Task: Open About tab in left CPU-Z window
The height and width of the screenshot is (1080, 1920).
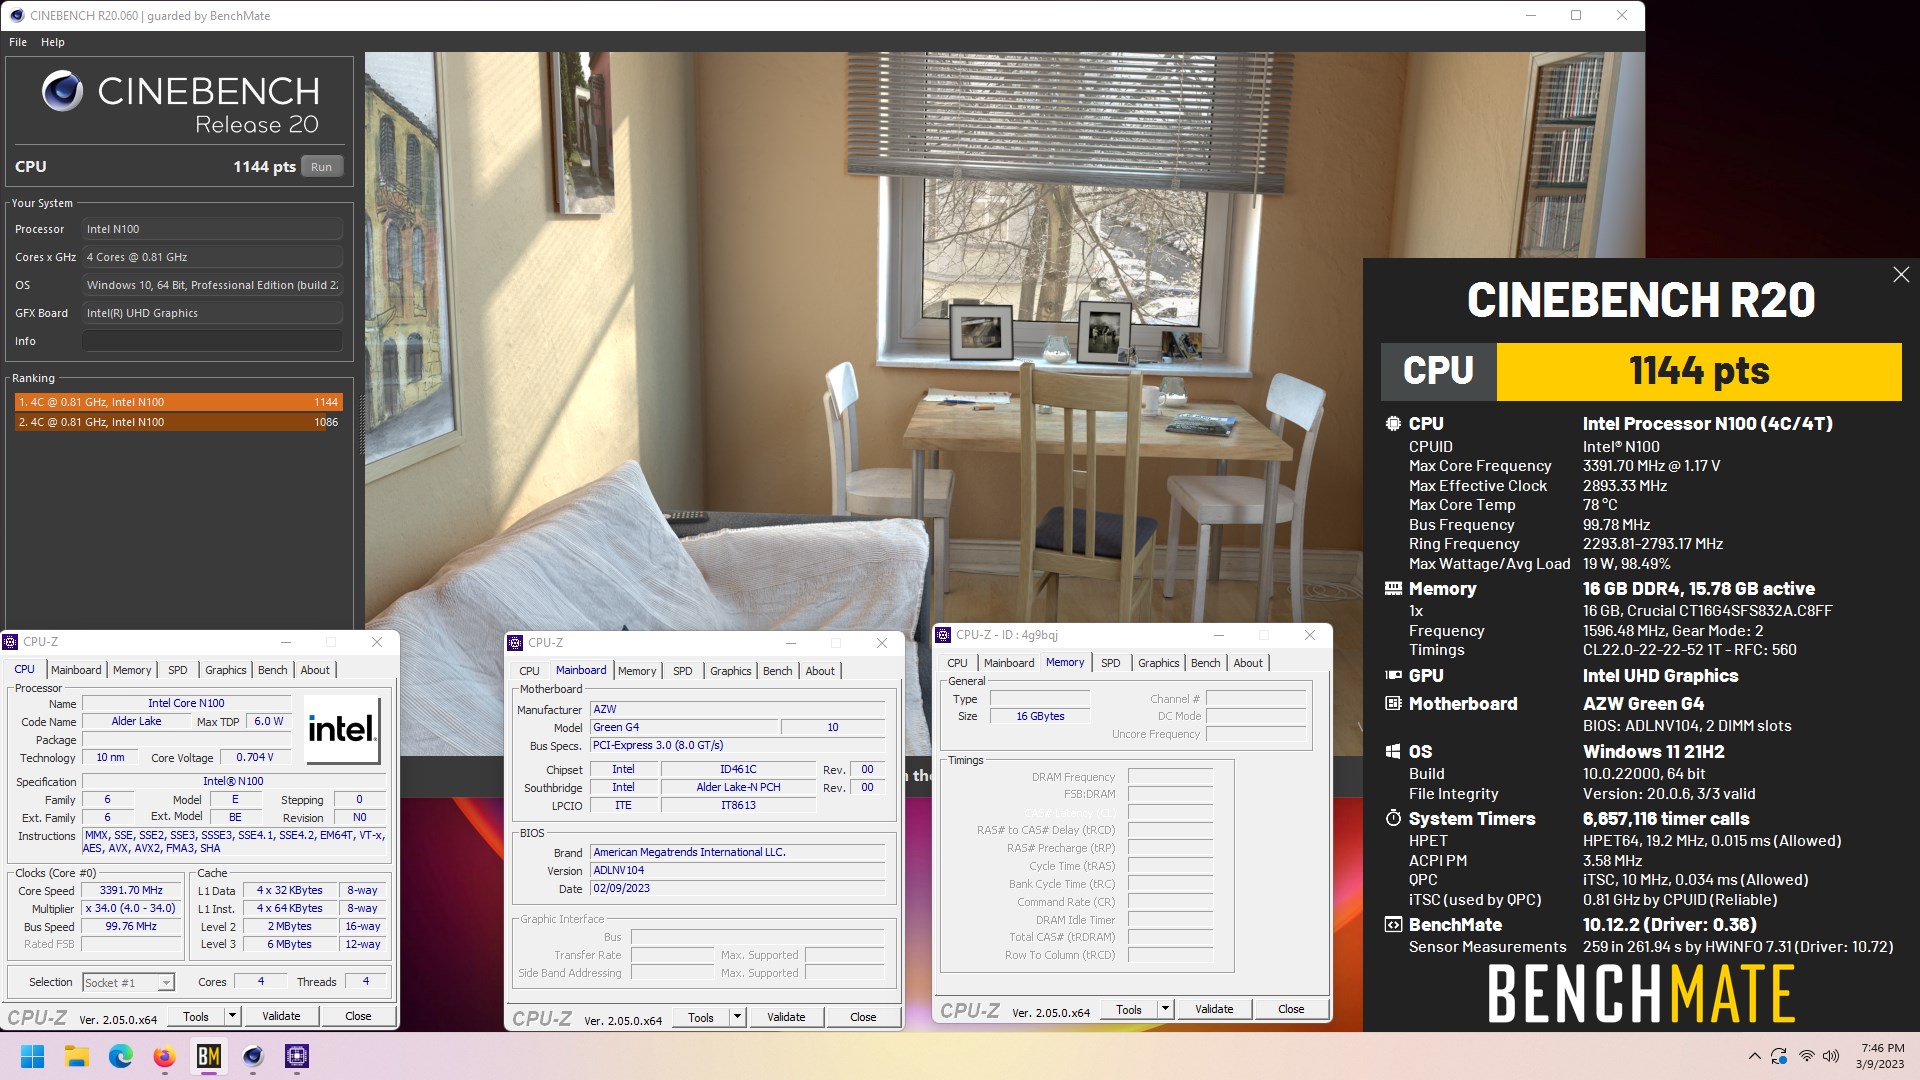Action: [315, 670]
